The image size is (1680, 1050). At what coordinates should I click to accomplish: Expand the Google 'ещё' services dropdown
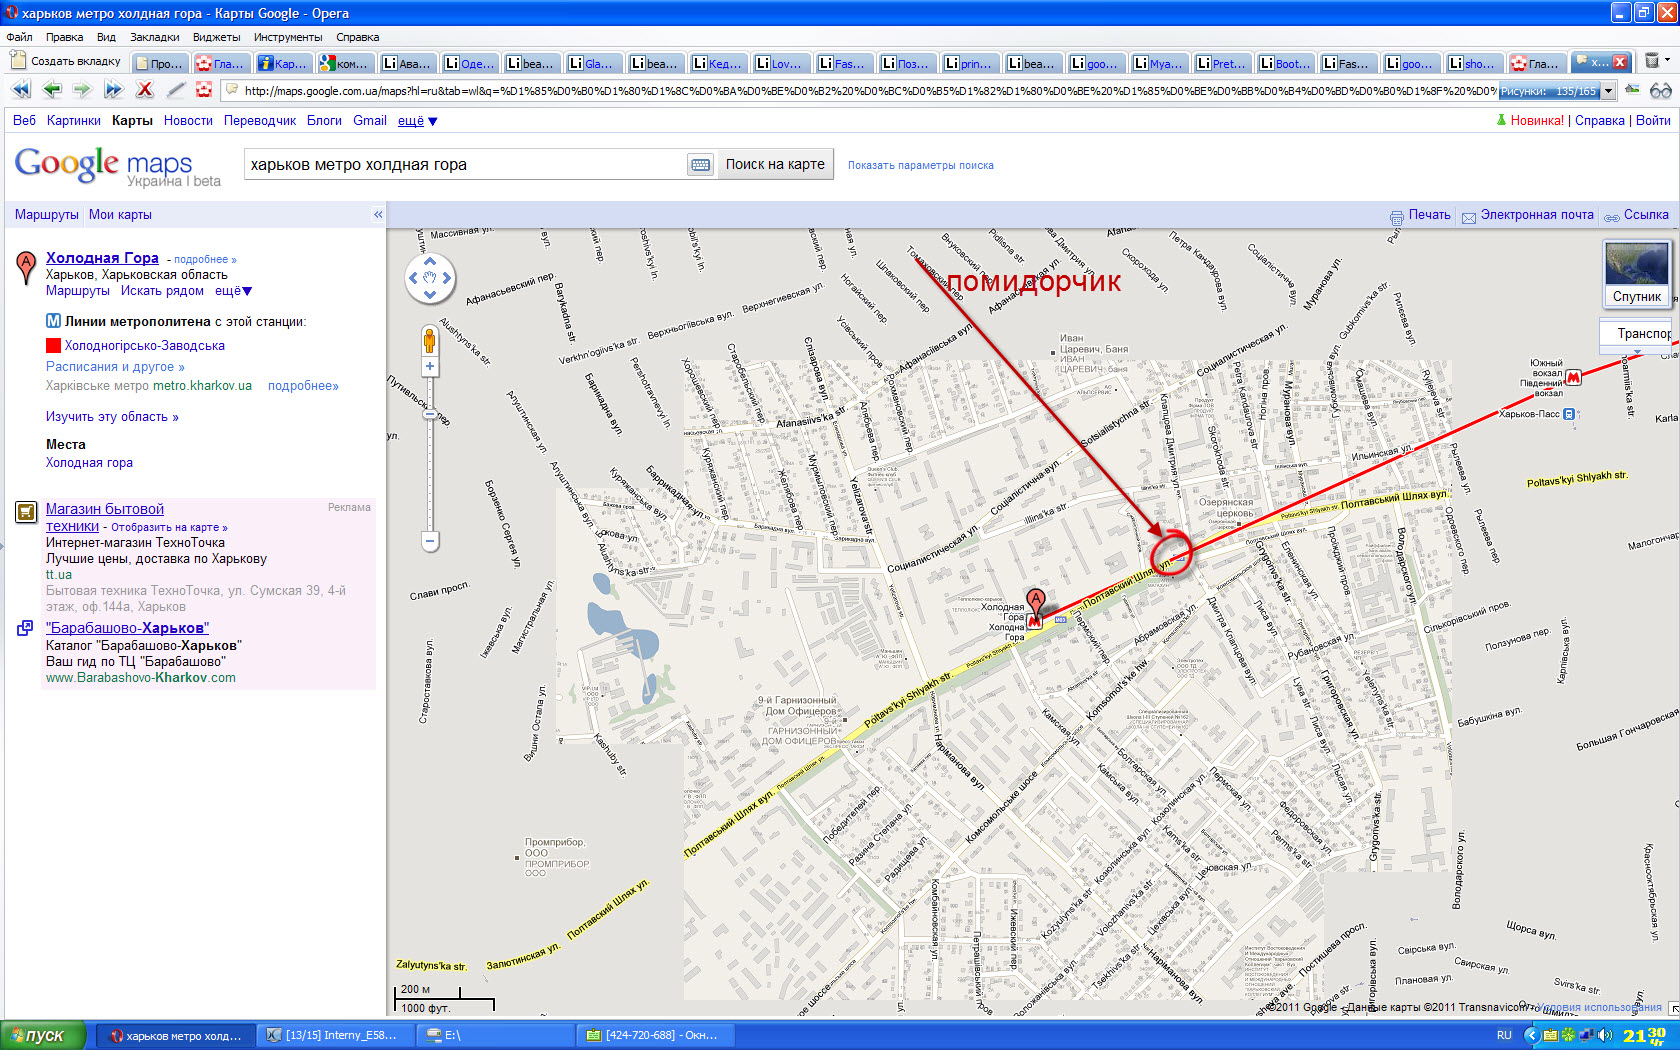[418, 121]
